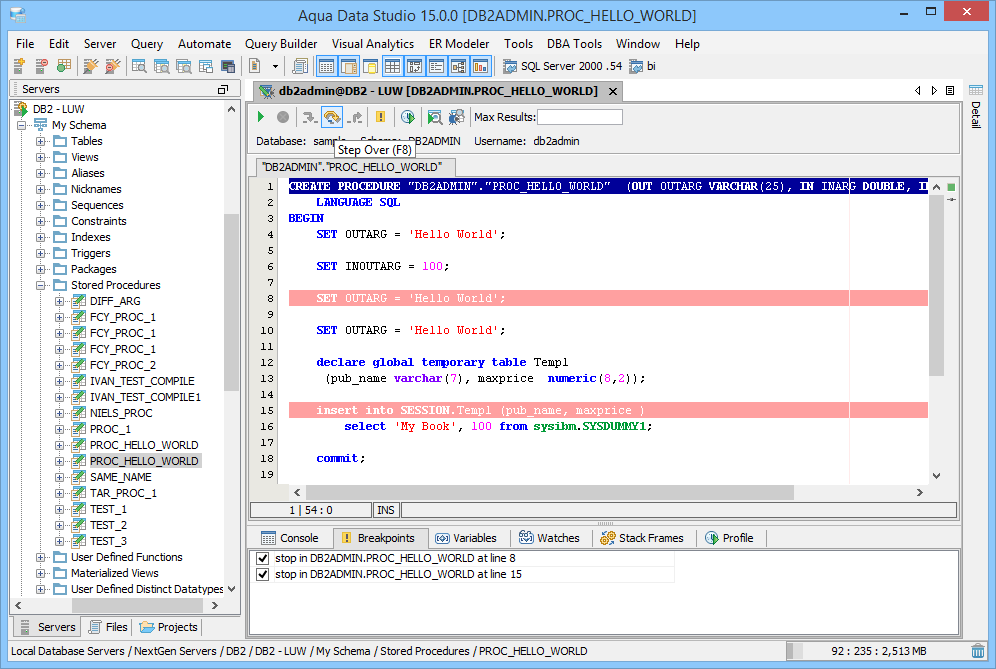Open the DBA Tools menu
Image resolution: width=996 pixels, height=669 pixels.
[574, 44]
